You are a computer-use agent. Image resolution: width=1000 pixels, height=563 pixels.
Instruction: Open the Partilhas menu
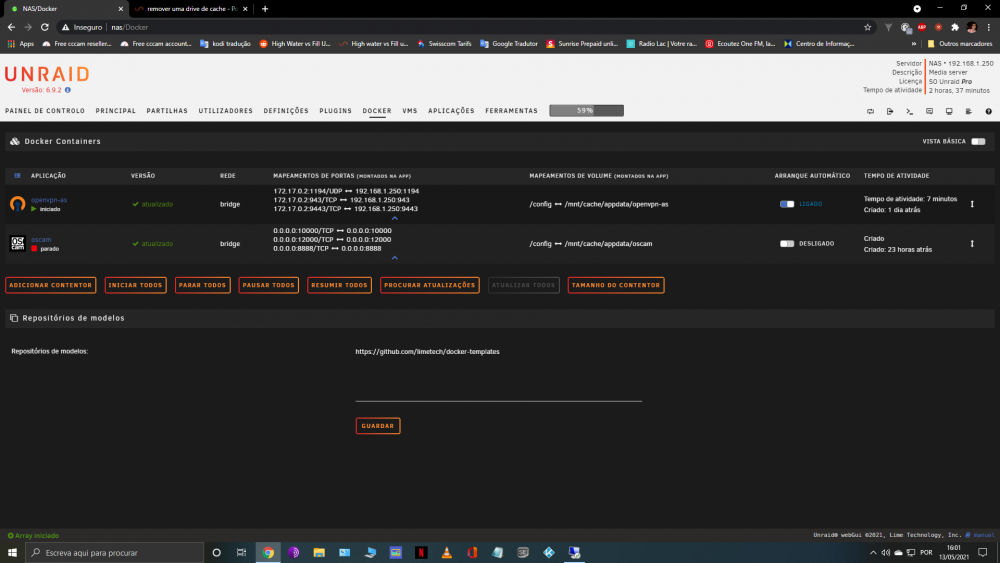pos(167,111)
